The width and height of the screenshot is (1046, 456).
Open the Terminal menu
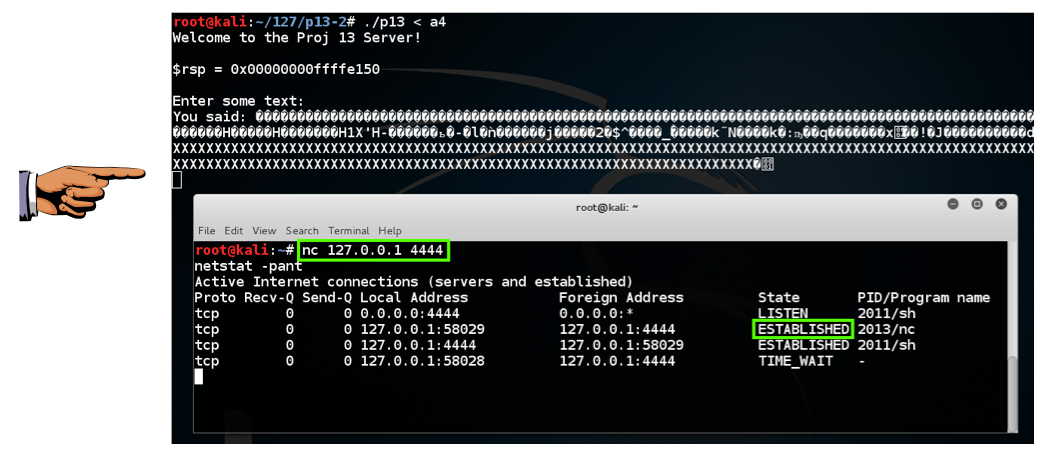tap(348, 231)
